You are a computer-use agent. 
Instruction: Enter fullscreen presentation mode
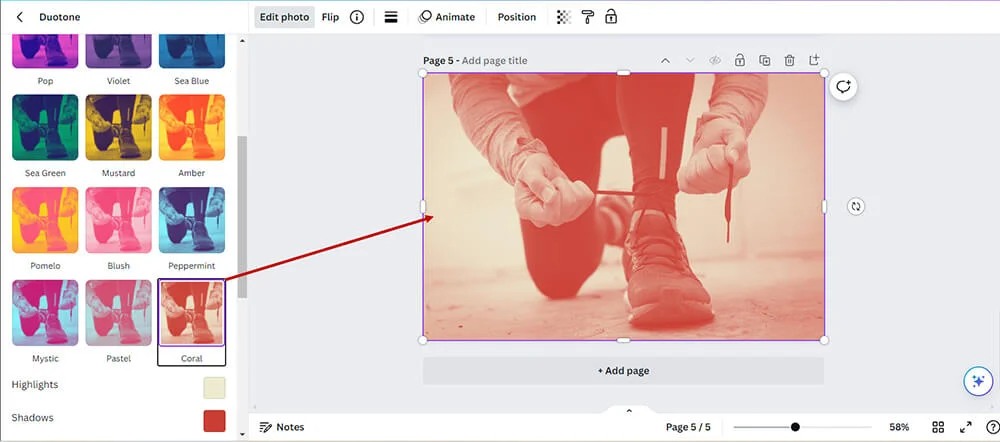[x=966, y=427]
